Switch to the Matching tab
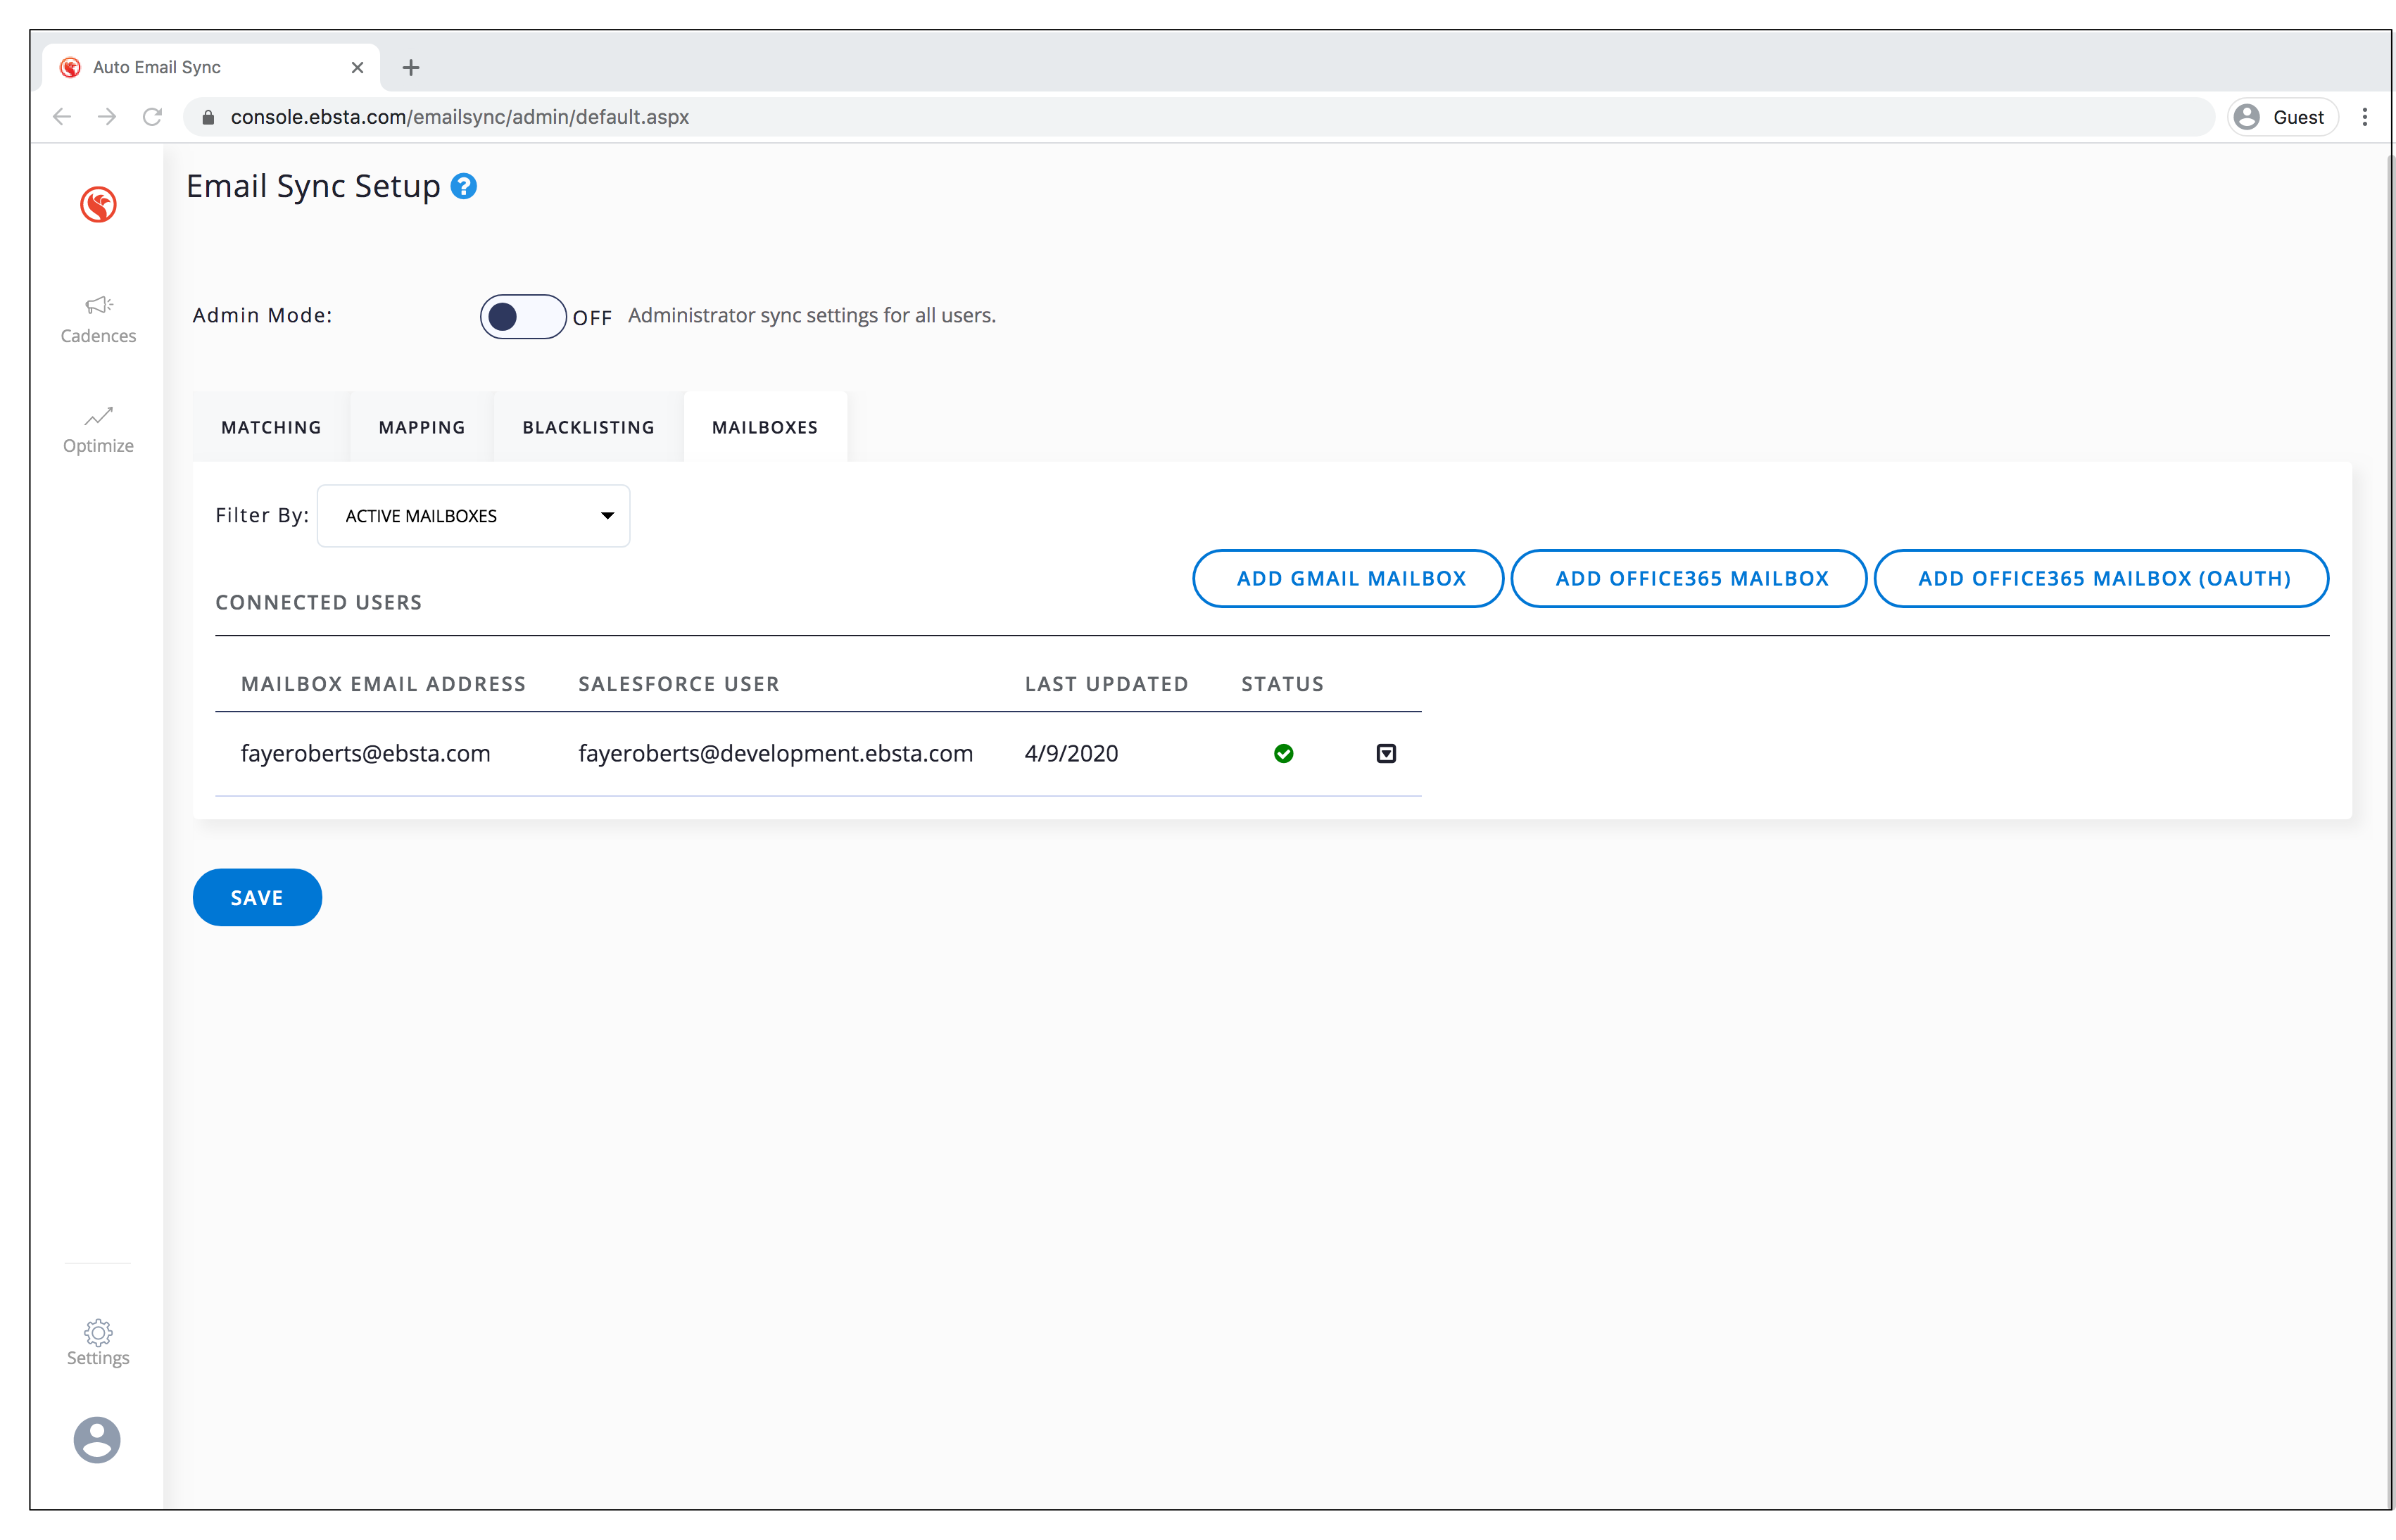This screenshot has width=2396, height=1540. [x=271, y=427]
